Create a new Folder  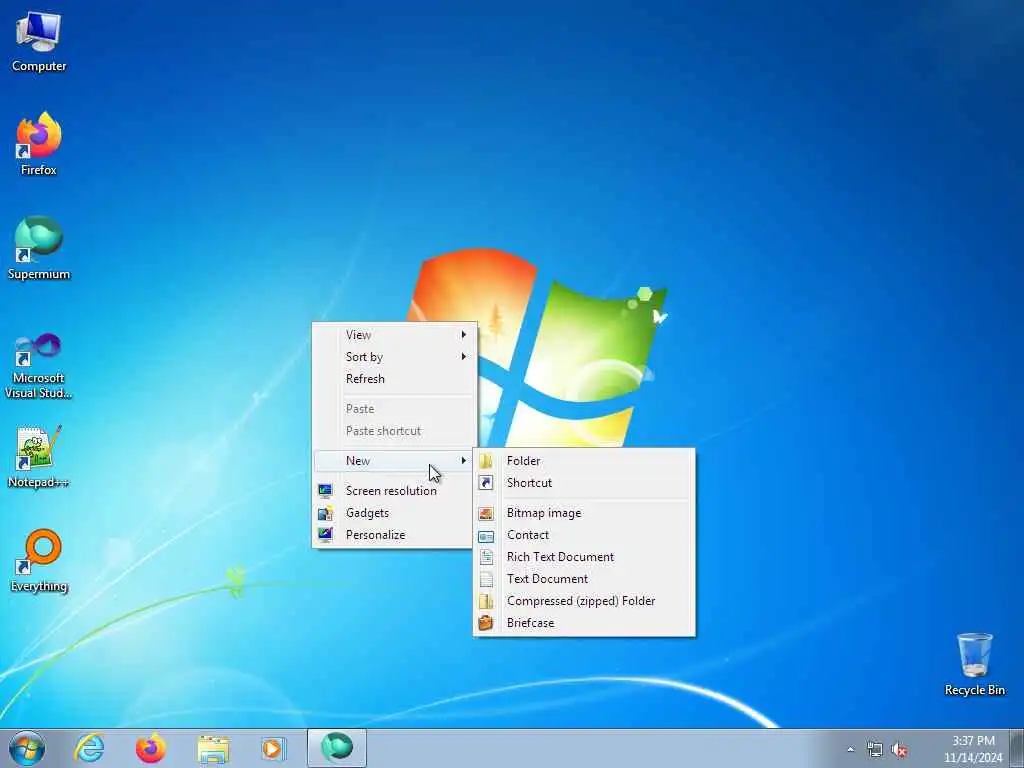pyautogui.click(x=584, y=460)
